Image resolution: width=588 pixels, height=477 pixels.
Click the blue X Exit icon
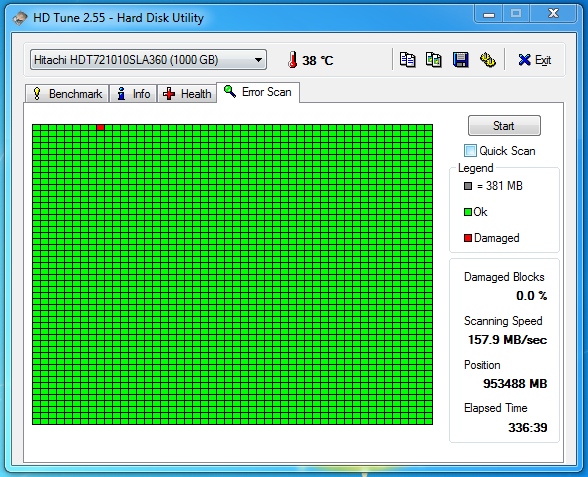click(524, 60)
